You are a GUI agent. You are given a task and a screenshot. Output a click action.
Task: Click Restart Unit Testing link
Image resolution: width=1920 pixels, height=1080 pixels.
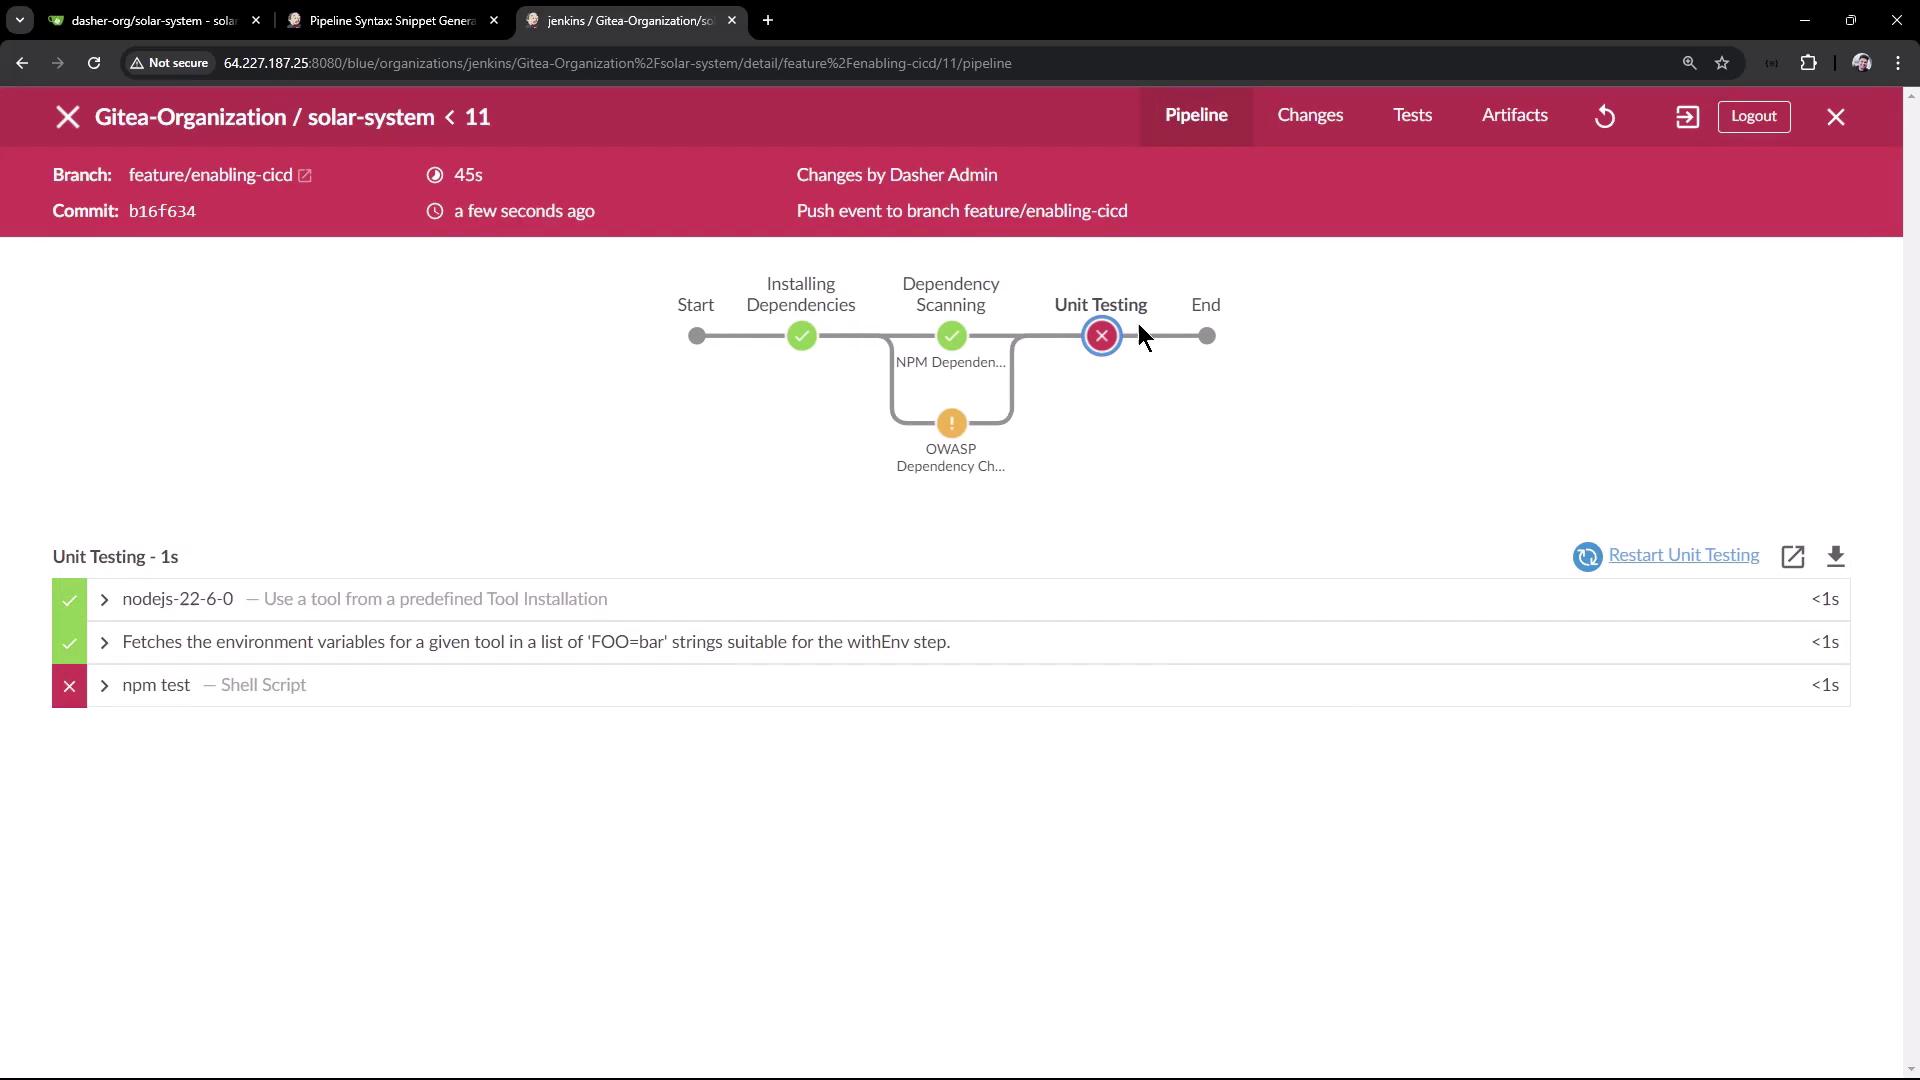point(1683,556)
